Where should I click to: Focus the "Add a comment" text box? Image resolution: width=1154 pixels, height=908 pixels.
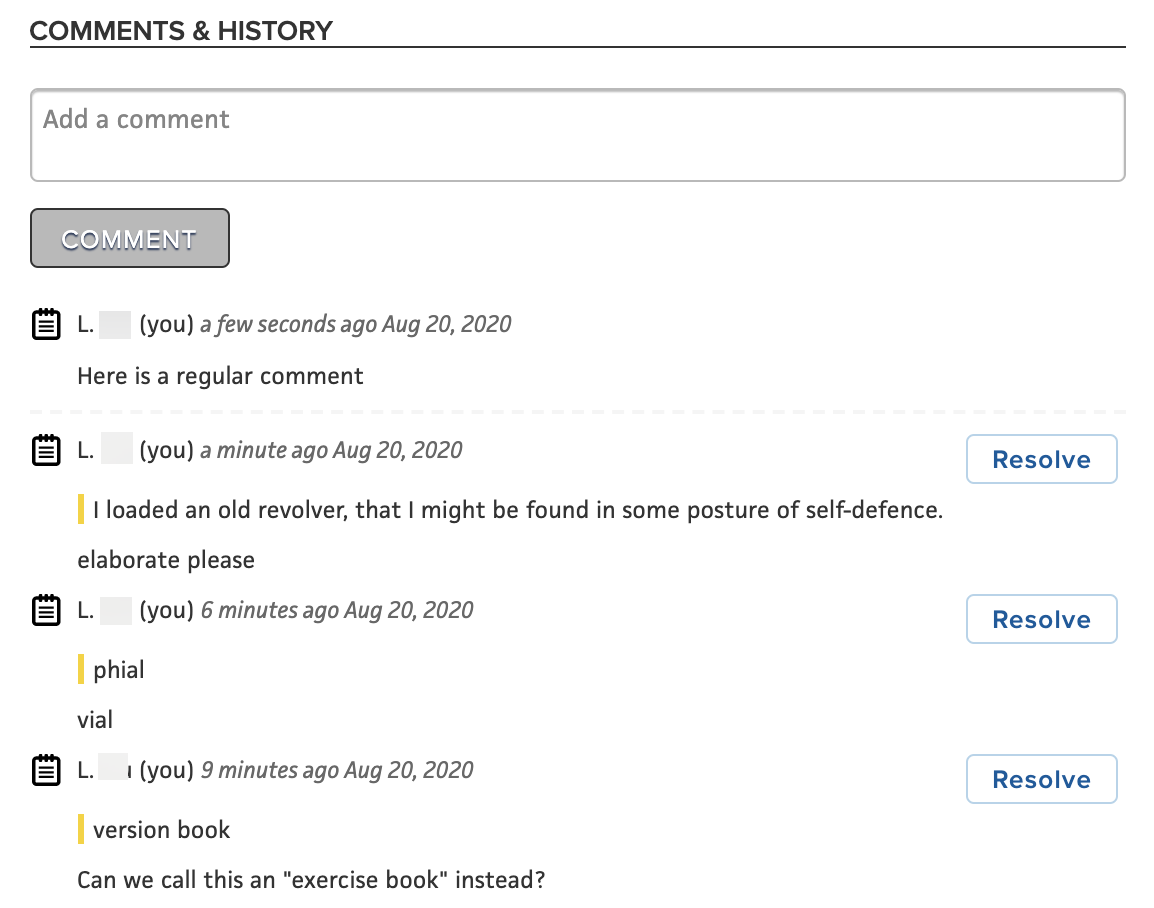point(577,136)
